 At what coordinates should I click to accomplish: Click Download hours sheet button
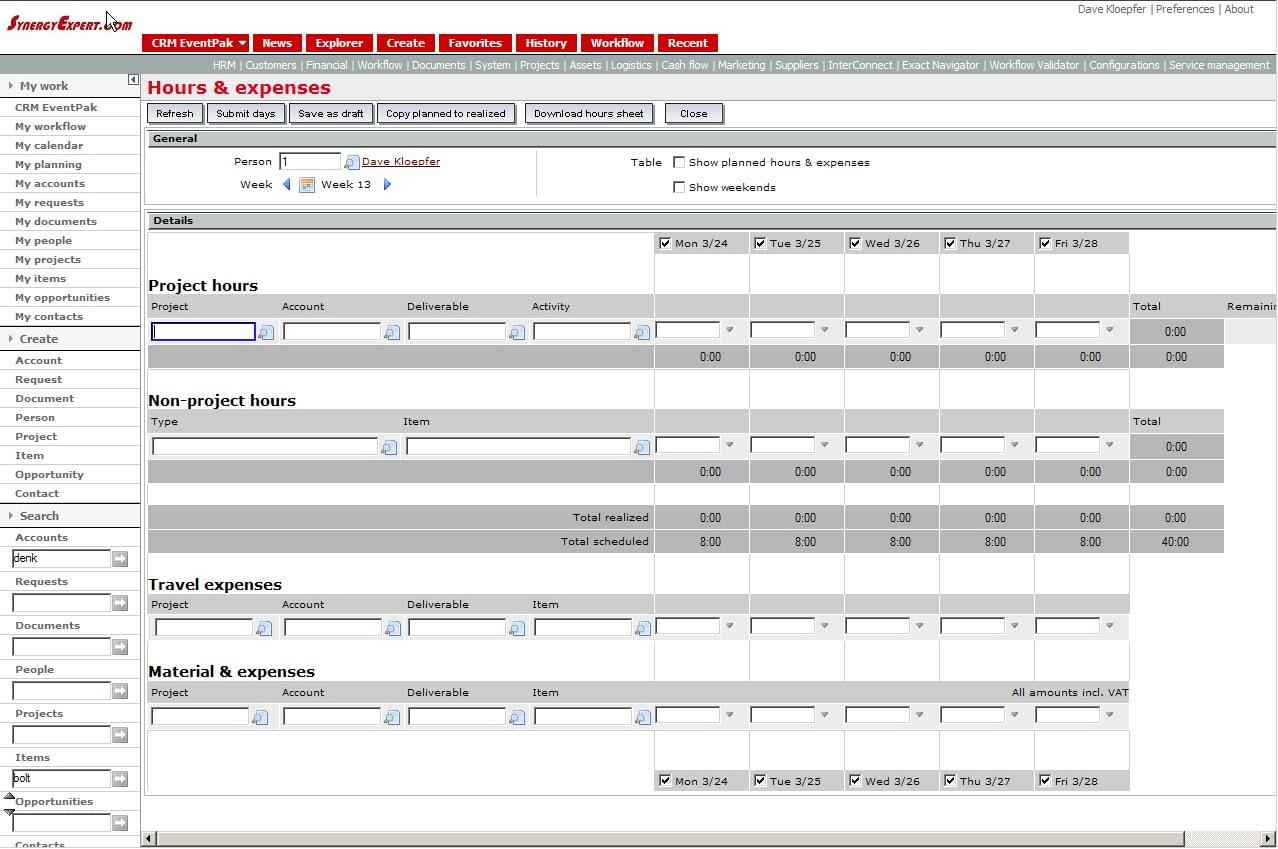click(589, 114)
